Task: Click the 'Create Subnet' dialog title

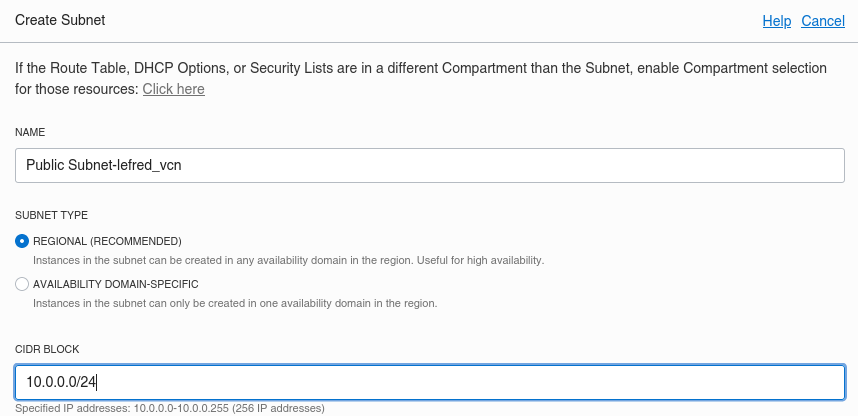Action: pos(60,20)
